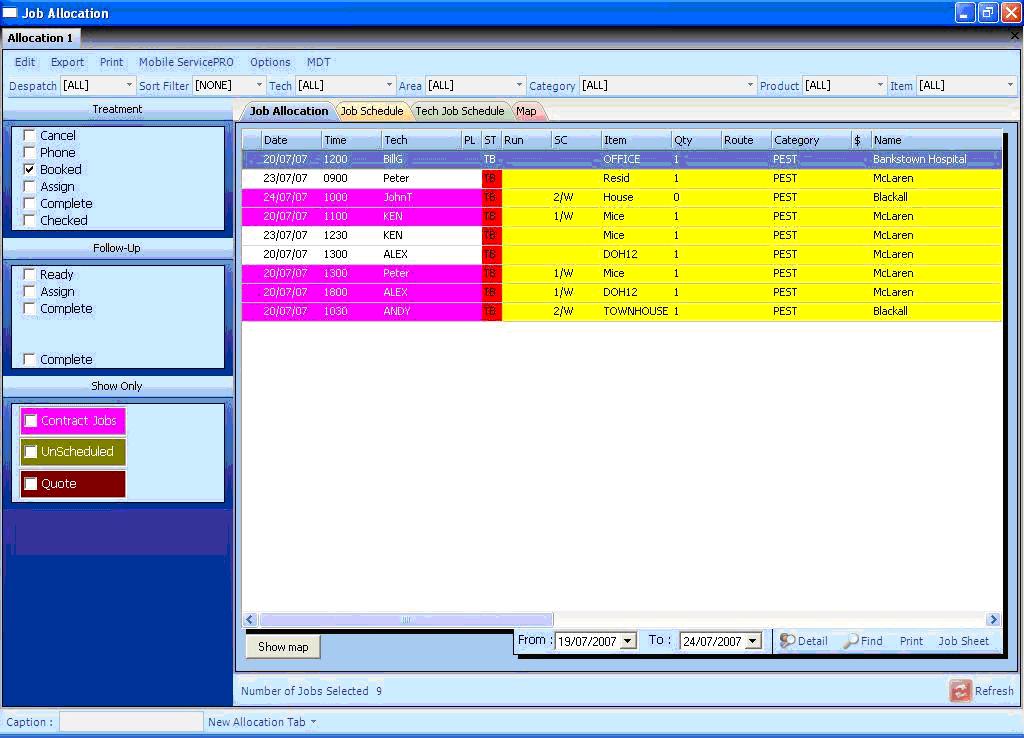Click the Find magnifier icon
This screenshot has width=1024, height=738.
coord(851,641)
